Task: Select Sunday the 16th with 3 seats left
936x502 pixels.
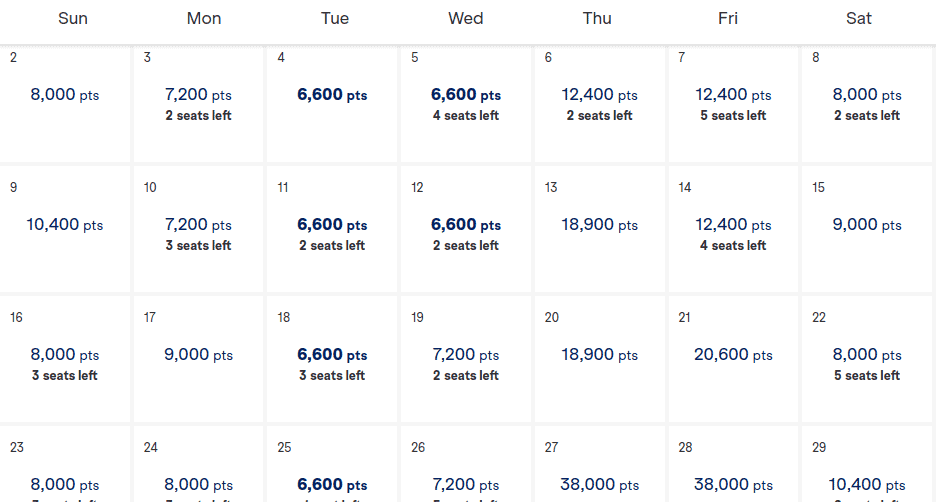Action: click(66, 363)
